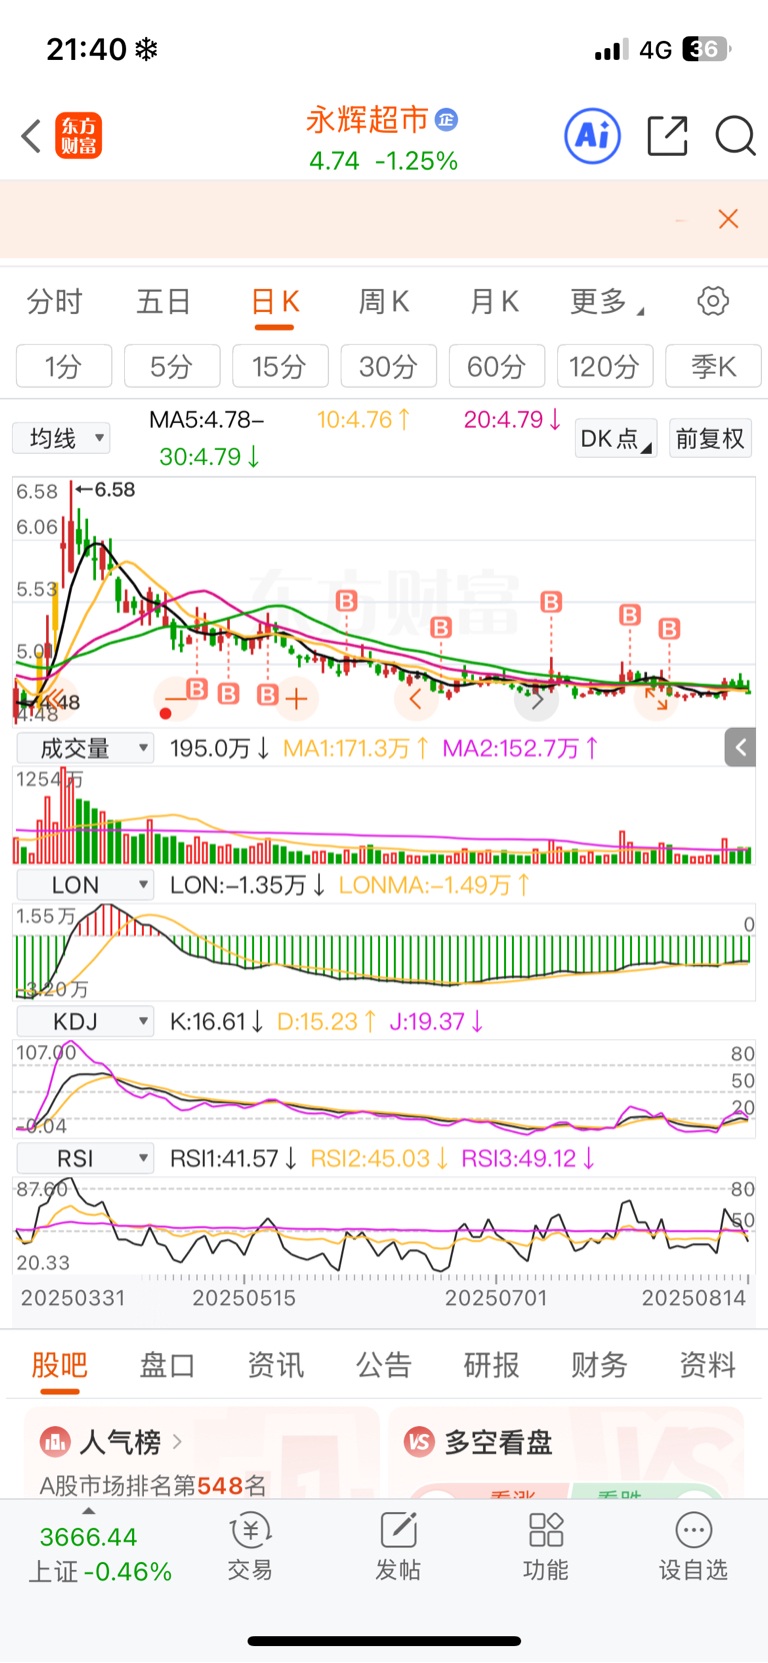Viewport: 768px width, 1663px height.
Task: Open the 成交量 indicator dropdown
Action: 85,748
